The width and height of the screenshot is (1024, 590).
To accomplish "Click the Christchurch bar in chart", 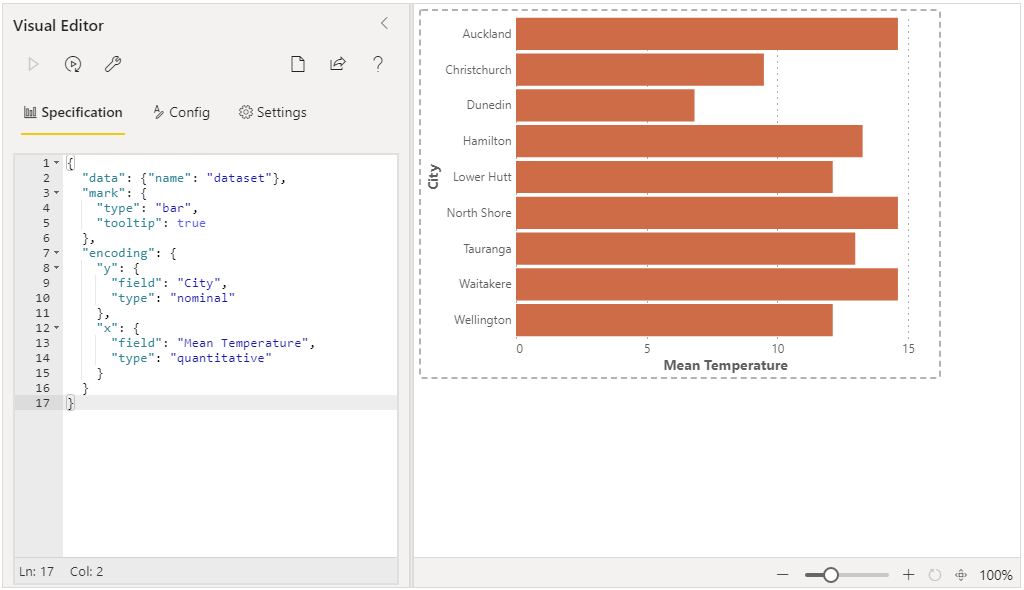I will [x=640, y=69].
